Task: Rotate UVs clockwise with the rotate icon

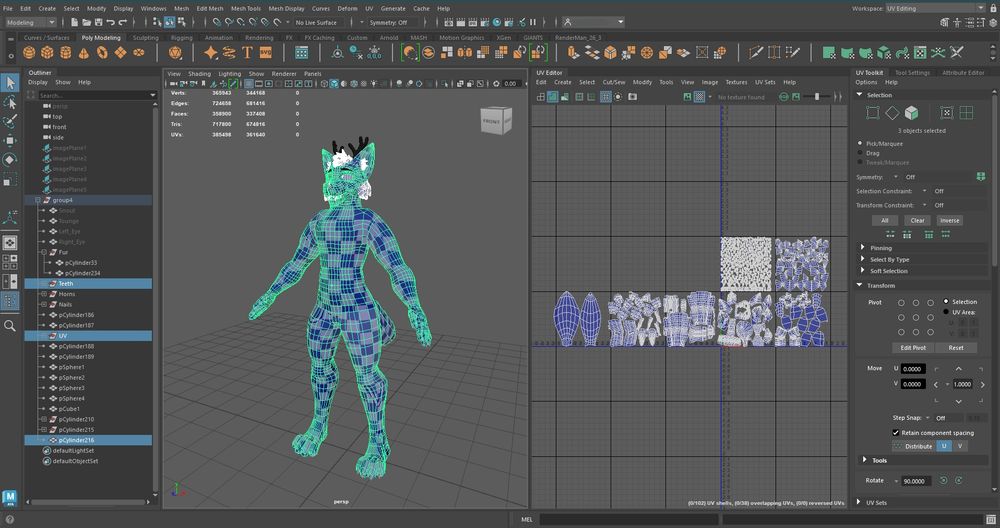Action: [x=959, y=481]
